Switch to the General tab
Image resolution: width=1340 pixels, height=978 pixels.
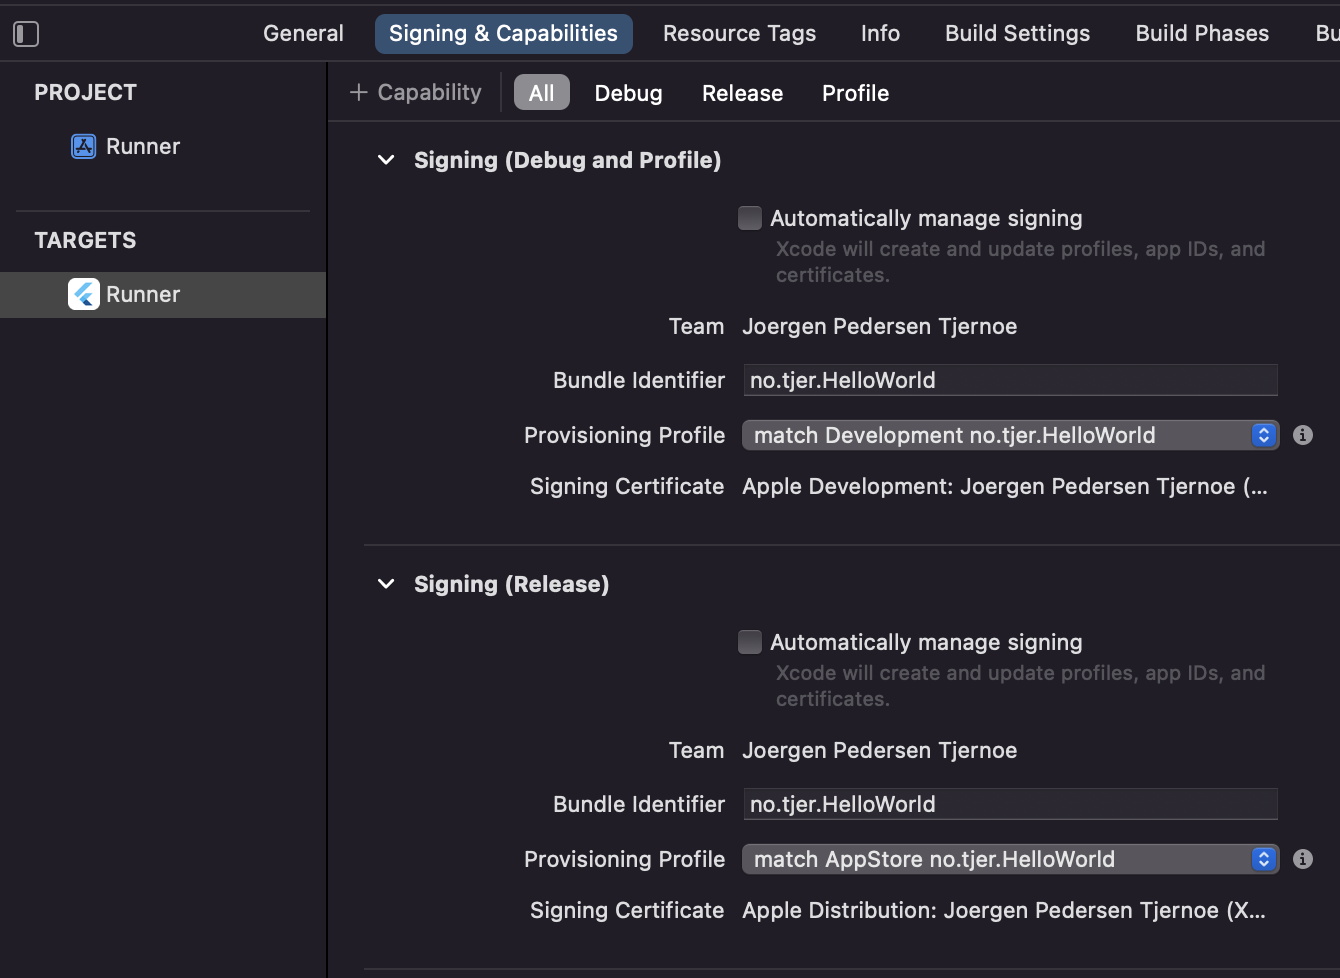[x=303, y=34]
